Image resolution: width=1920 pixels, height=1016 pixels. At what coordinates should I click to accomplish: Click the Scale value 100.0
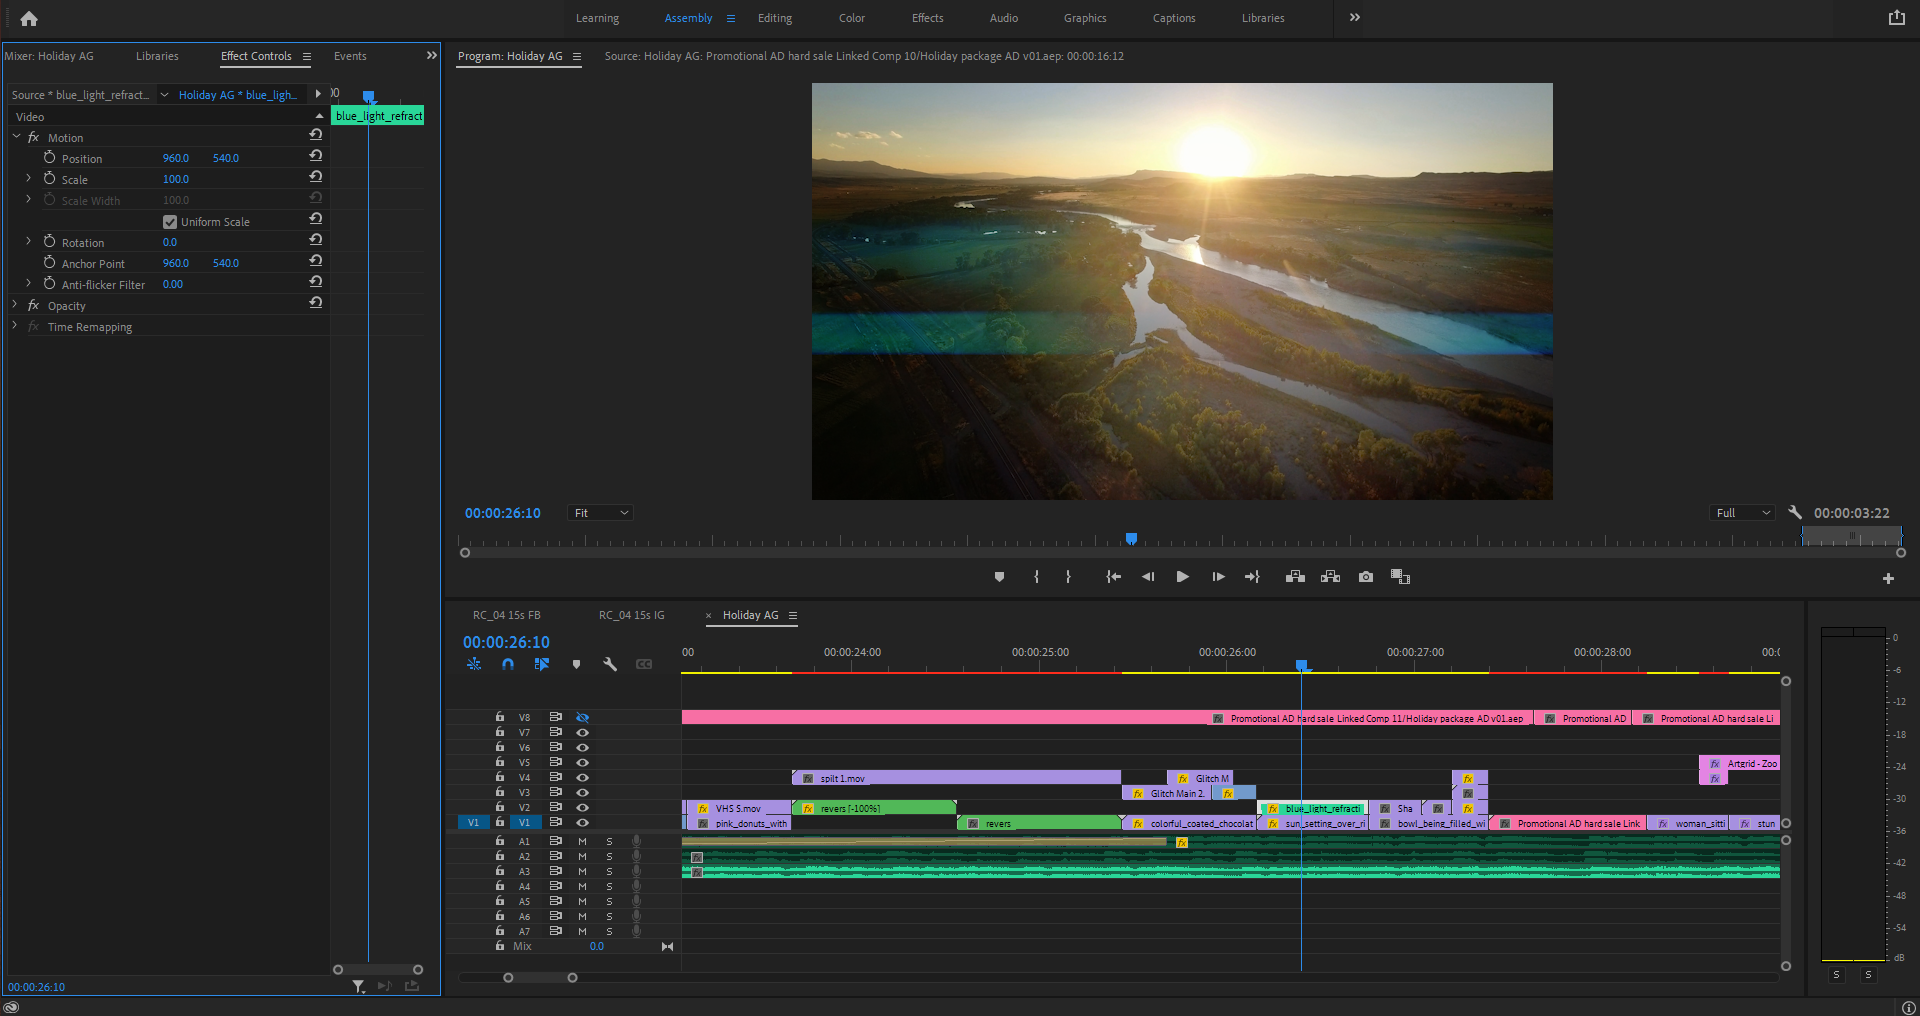[x=176, y=179]
